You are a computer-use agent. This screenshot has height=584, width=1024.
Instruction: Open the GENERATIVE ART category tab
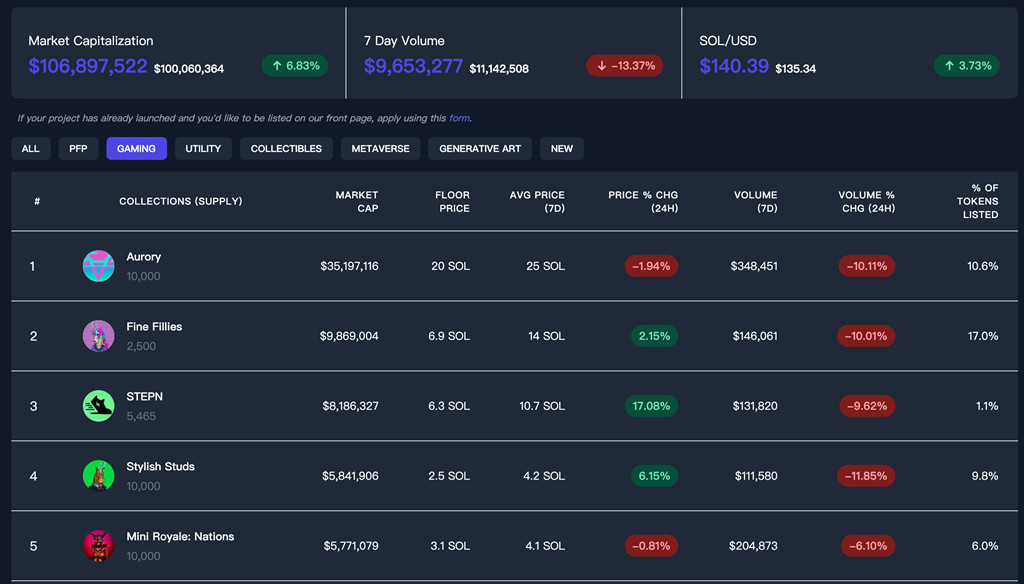tap(480, 148)
